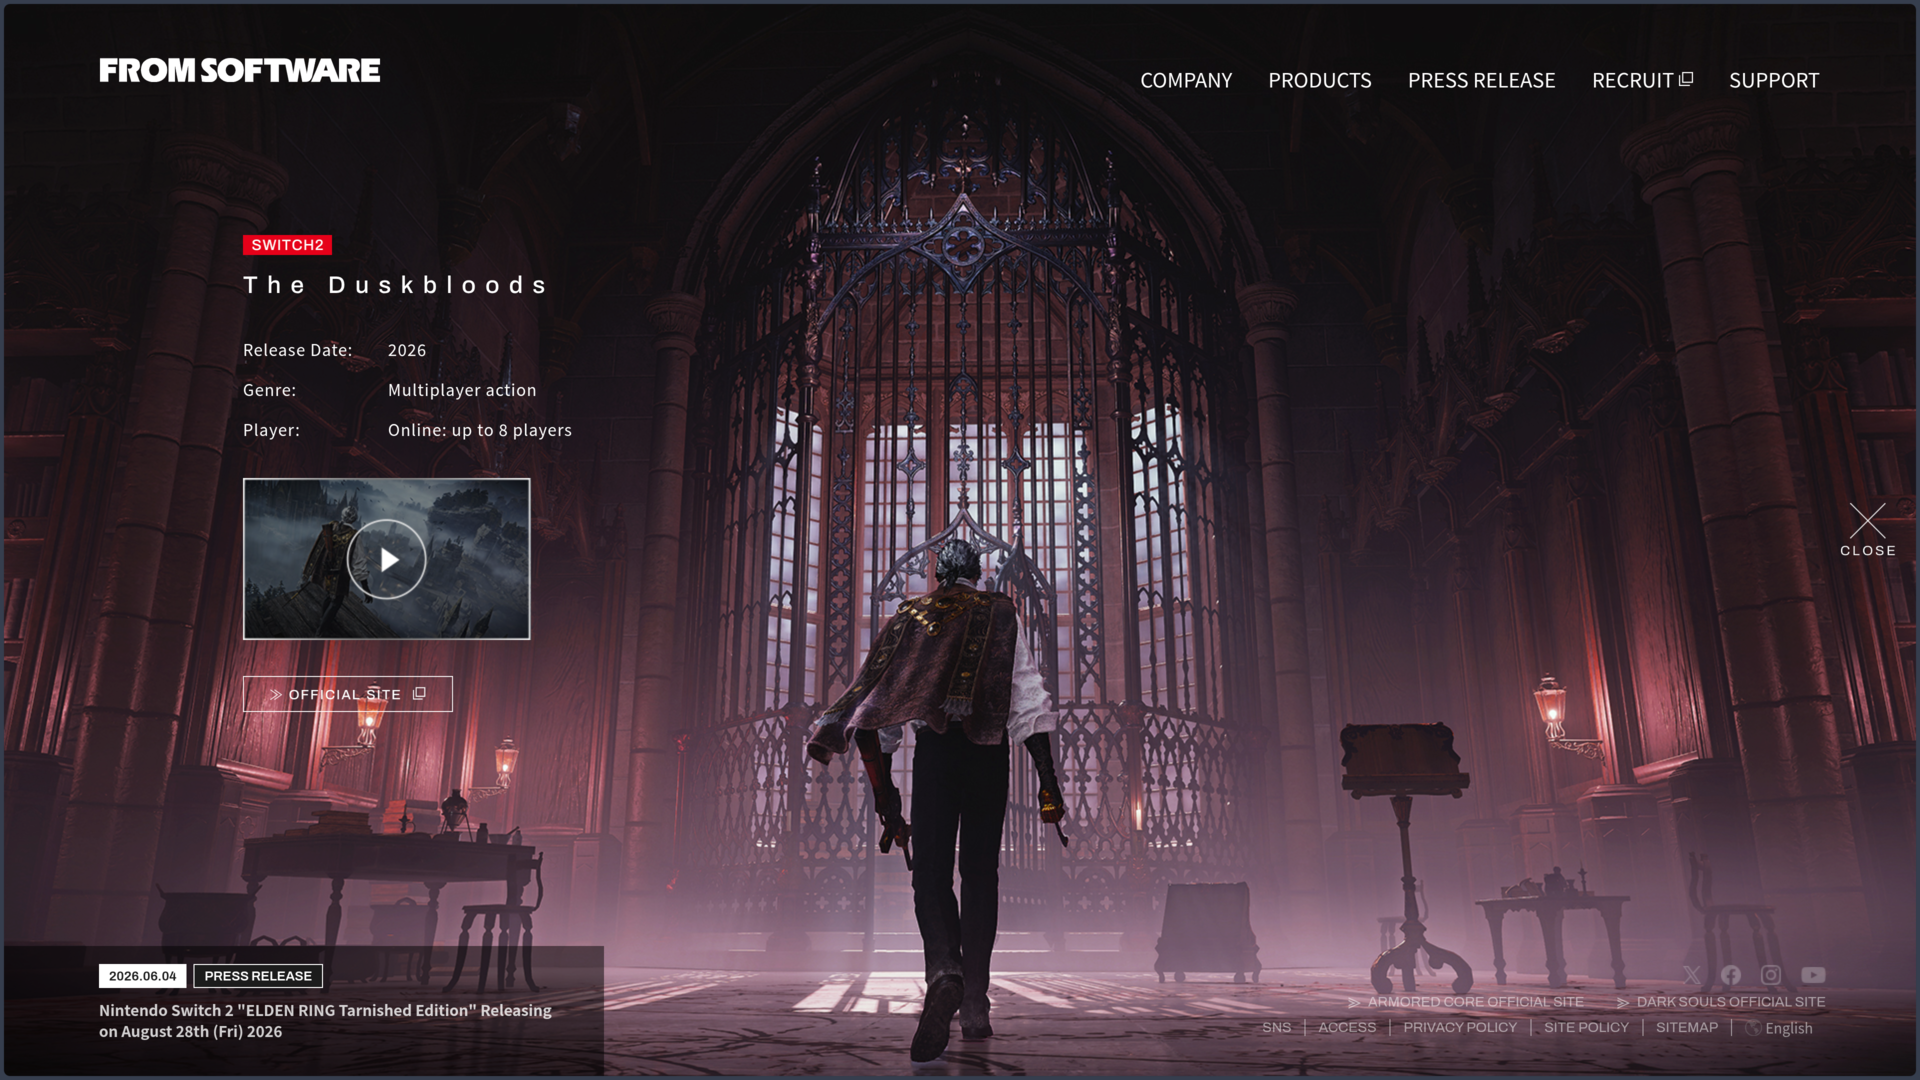Go to PRESS RELEASE page
Image resolution: width=1920 pixels, height=1080 pixels.
(1481, 80)
